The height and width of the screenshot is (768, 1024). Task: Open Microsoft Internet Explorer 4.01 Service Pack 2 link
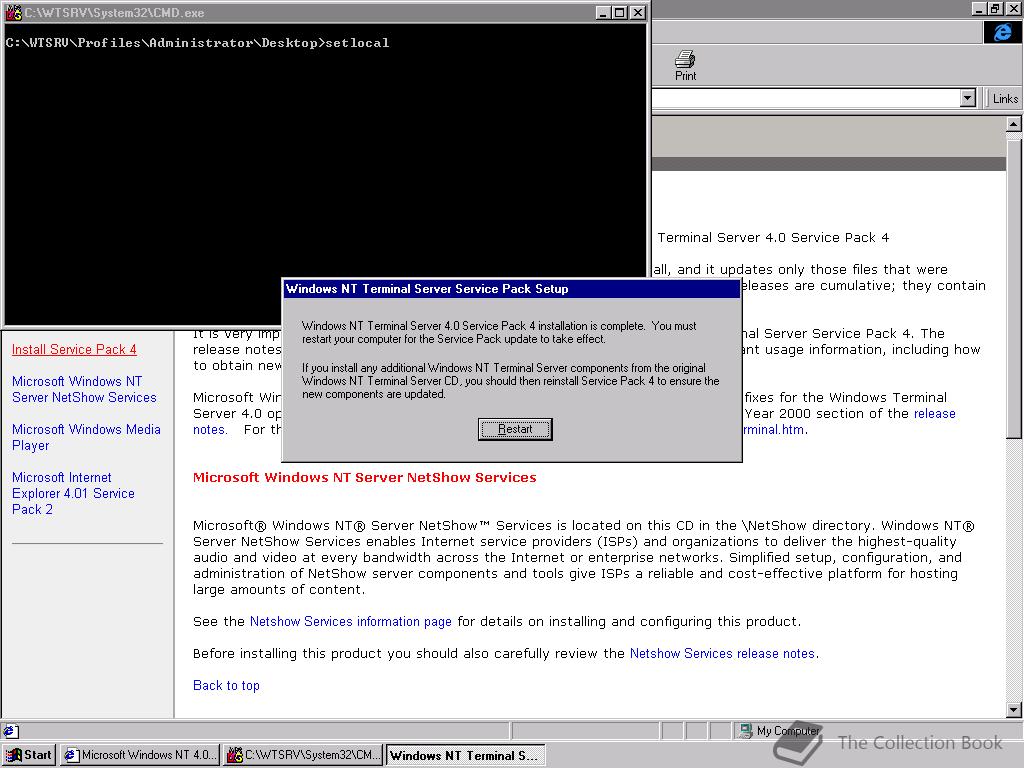coord(73,493)
